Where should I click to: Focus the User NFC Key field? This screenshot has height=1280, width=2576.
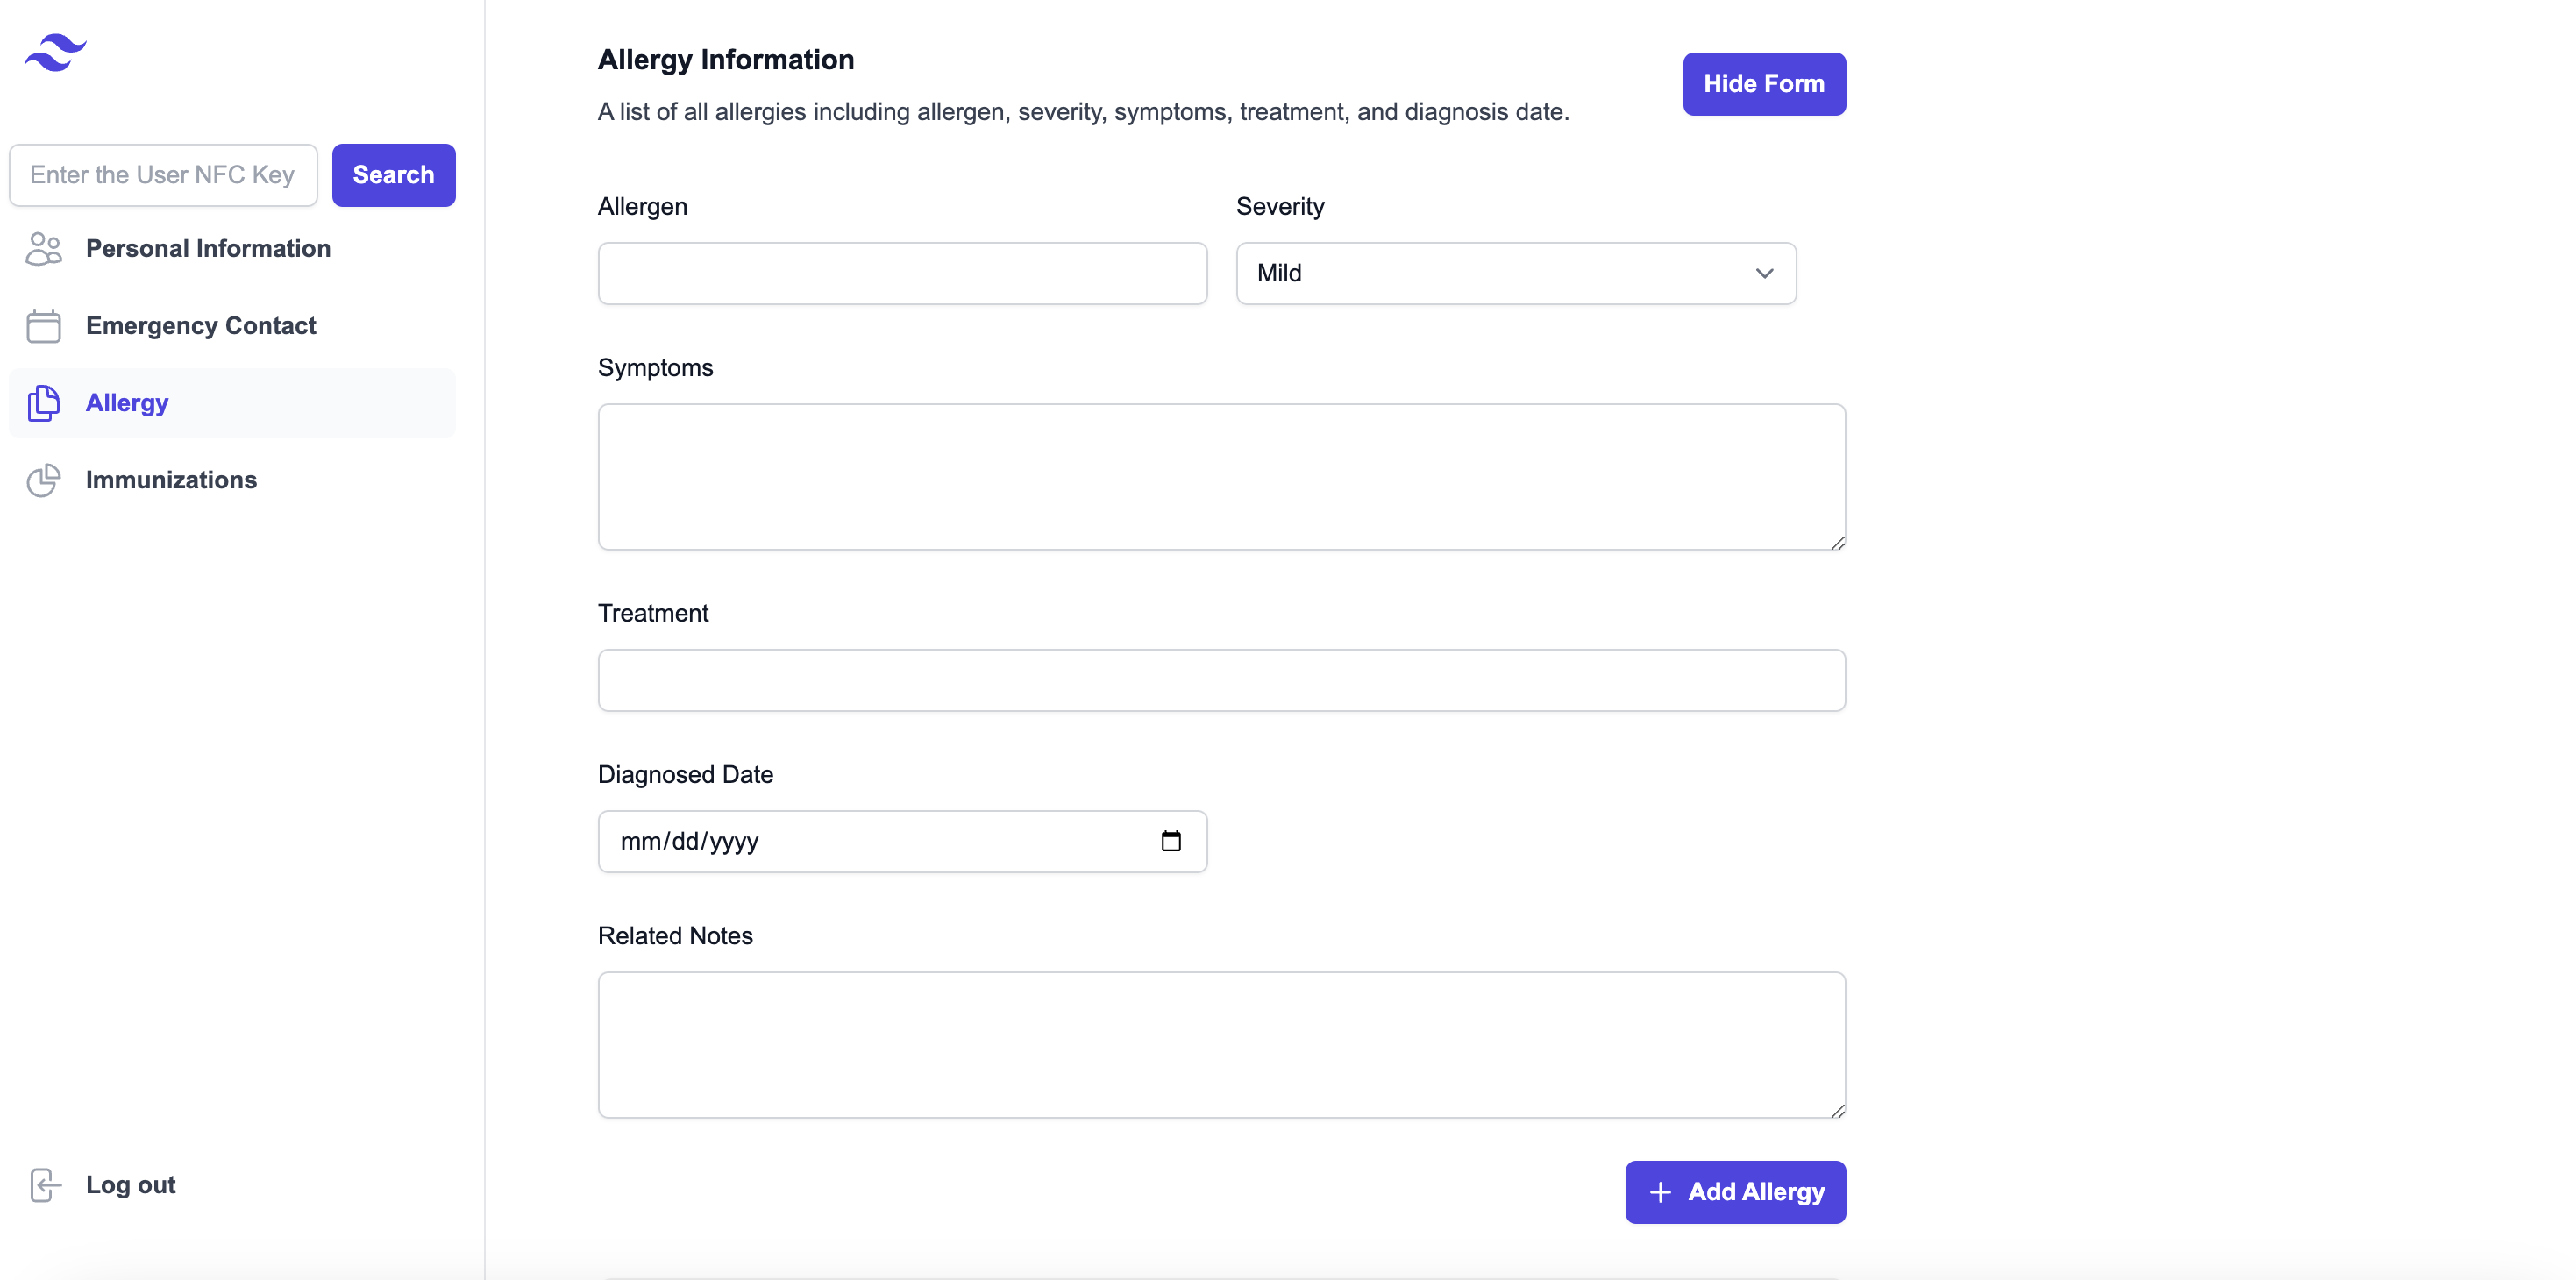[163, 175]
